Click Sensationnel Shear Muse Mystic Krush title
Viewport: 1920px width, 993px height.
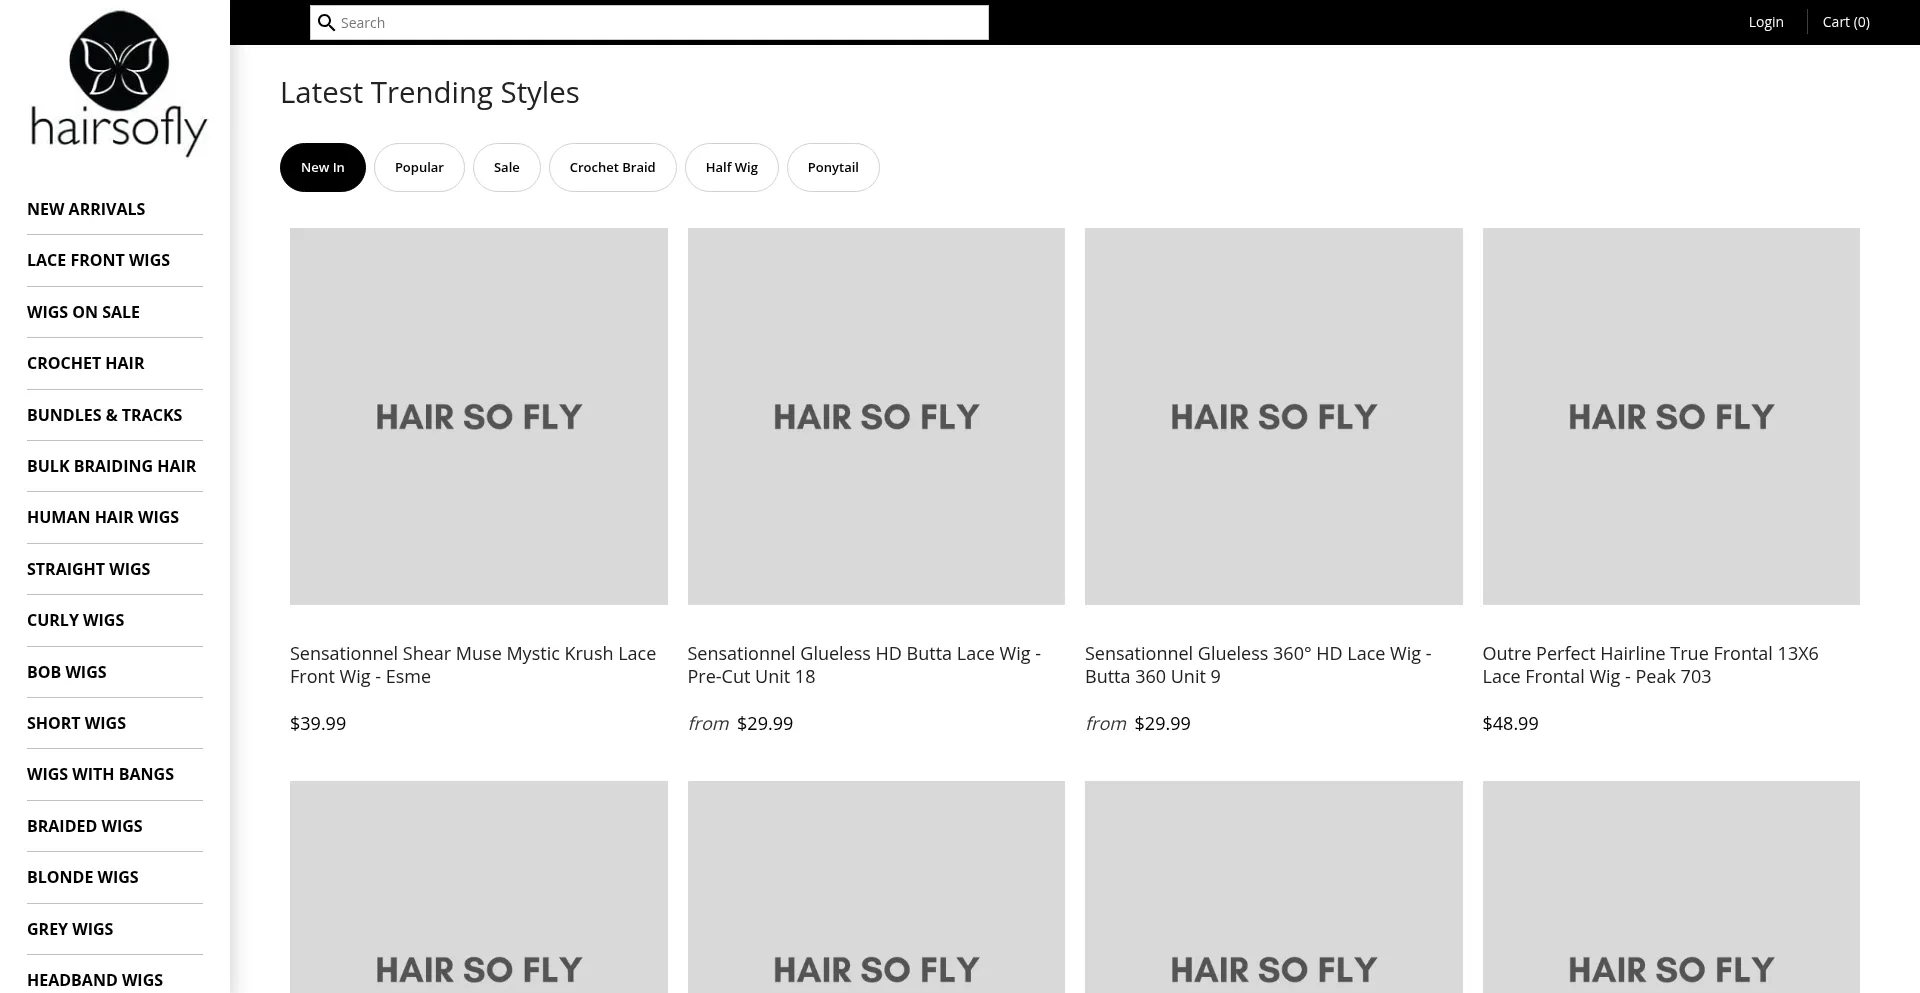click(473, 665)
